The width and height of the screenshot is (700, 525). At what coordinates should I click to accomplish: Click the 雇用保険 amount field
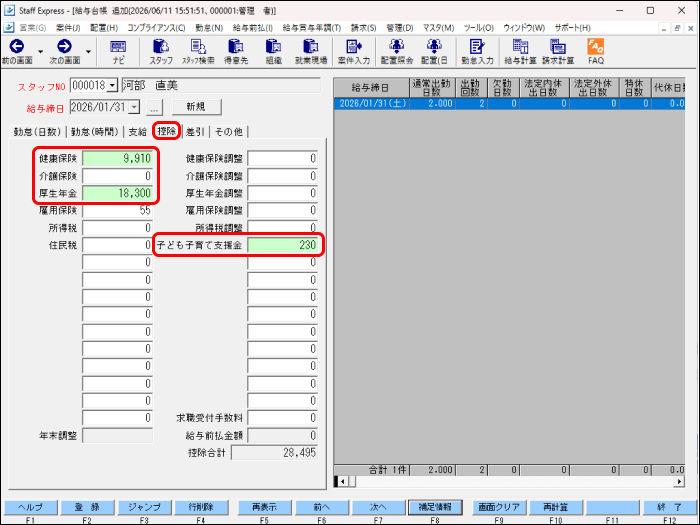coord(117,211)
